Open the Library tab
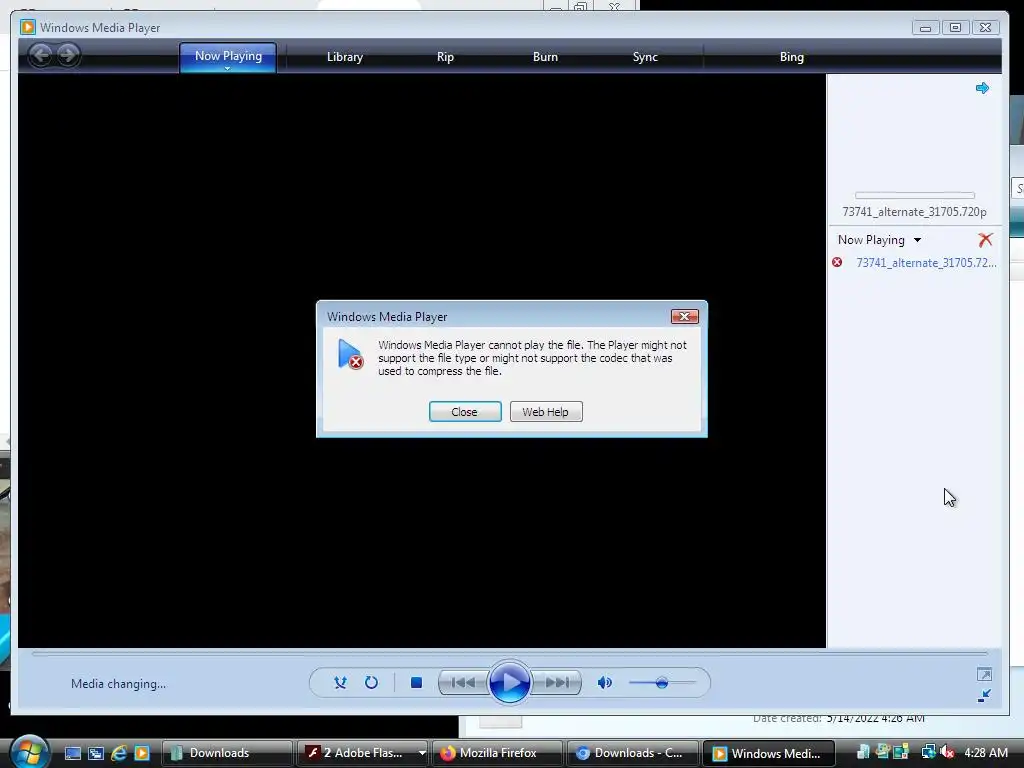Screen dimensions: 1024x768 (x=345, y=57)
